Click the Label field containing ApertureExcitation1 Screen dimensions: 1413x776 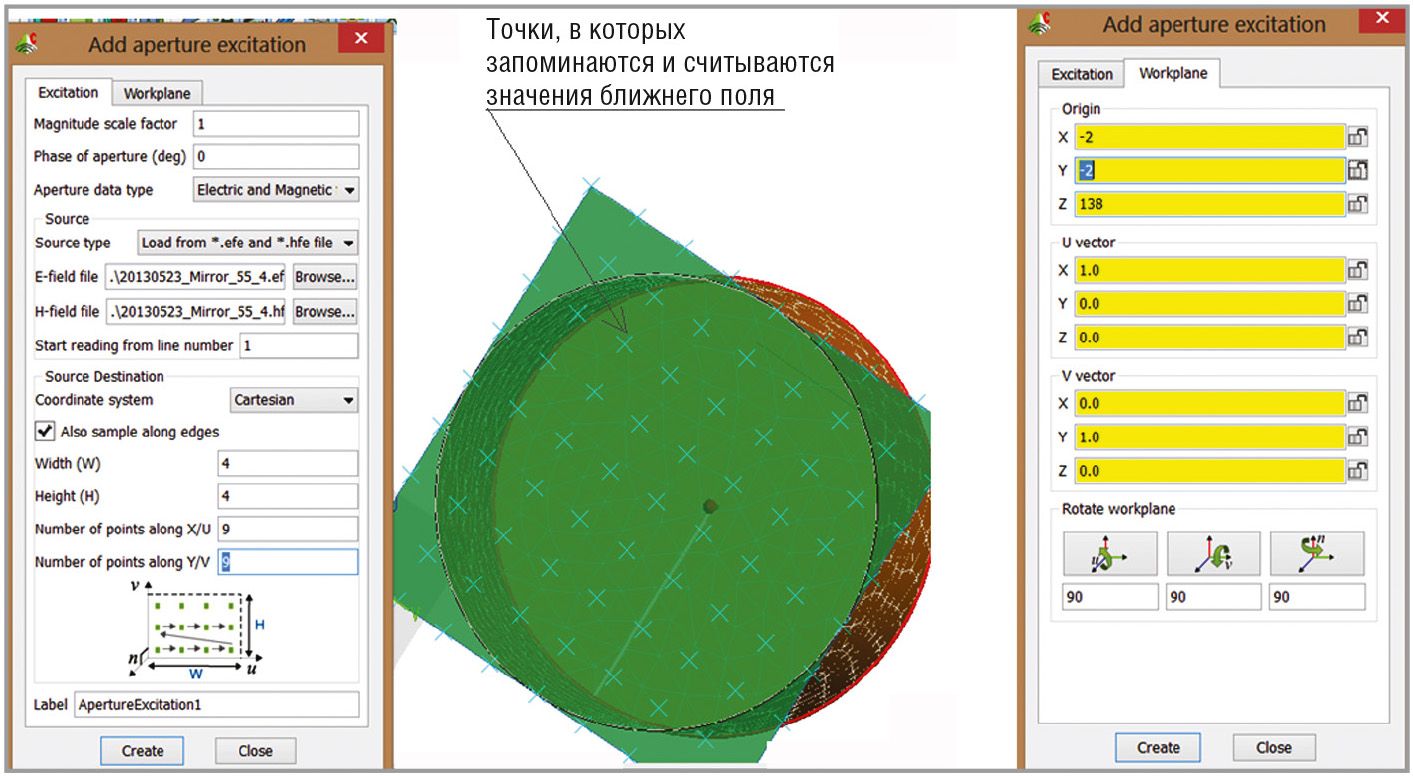pyautogui.click(x=216, y=704)
